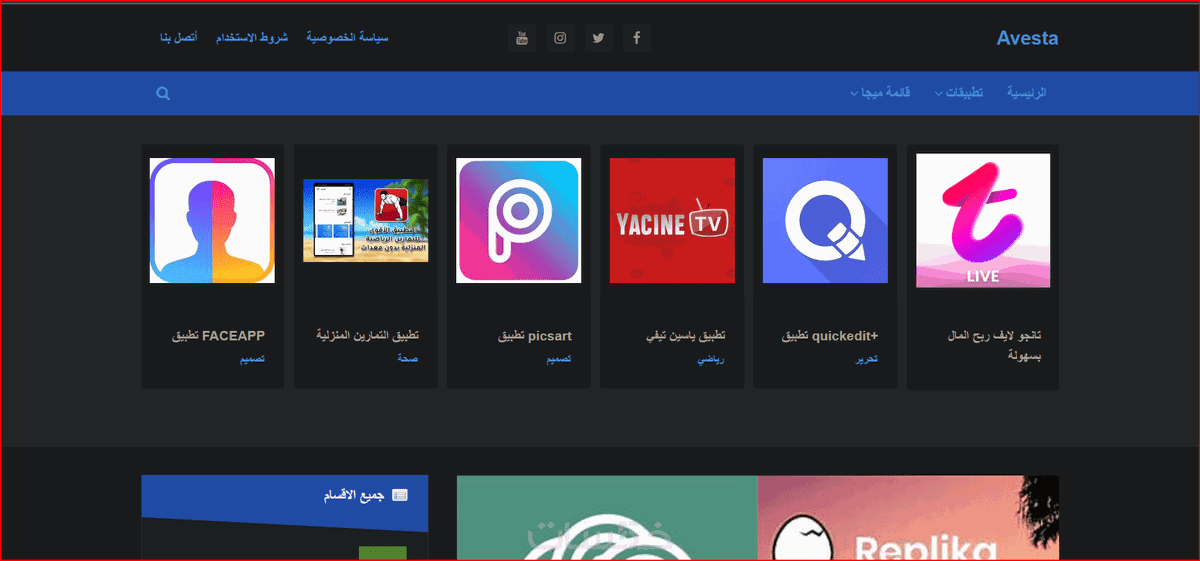Image resolution: width=1200 pixels, height=561 pixels.
Task: Open the الرئيسية menu item
Action: coord(1026,93)
